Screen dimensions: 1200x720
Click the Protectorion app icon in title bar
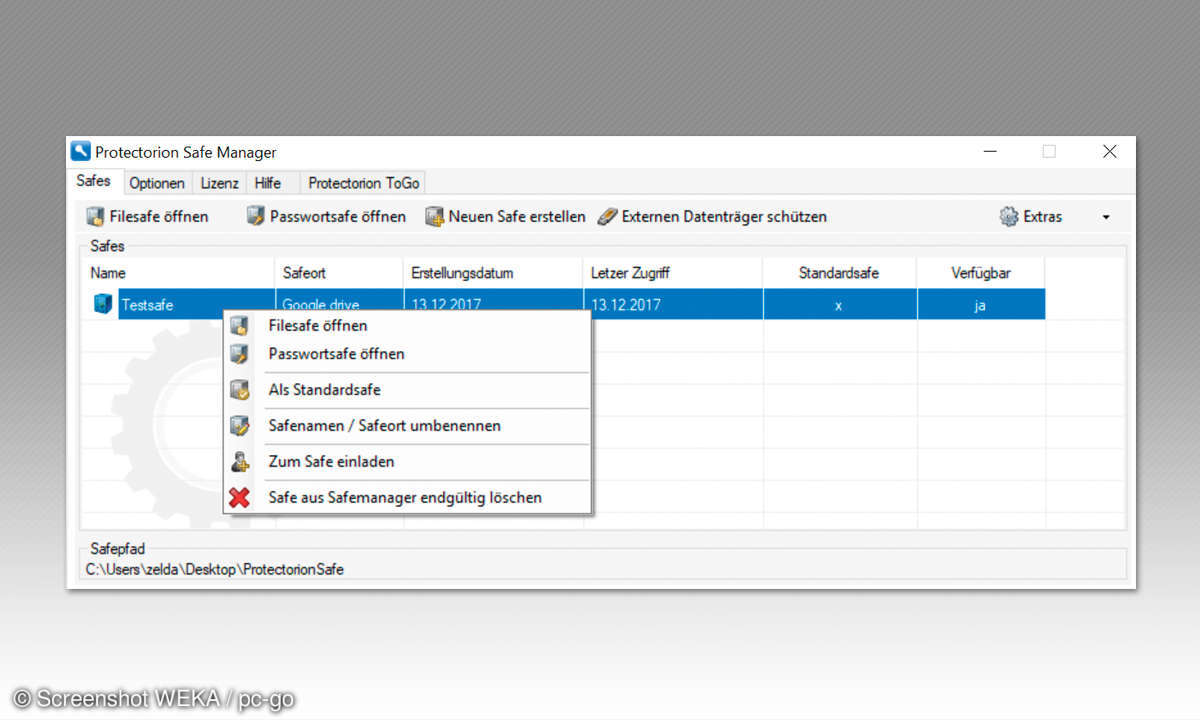[81, 152]
